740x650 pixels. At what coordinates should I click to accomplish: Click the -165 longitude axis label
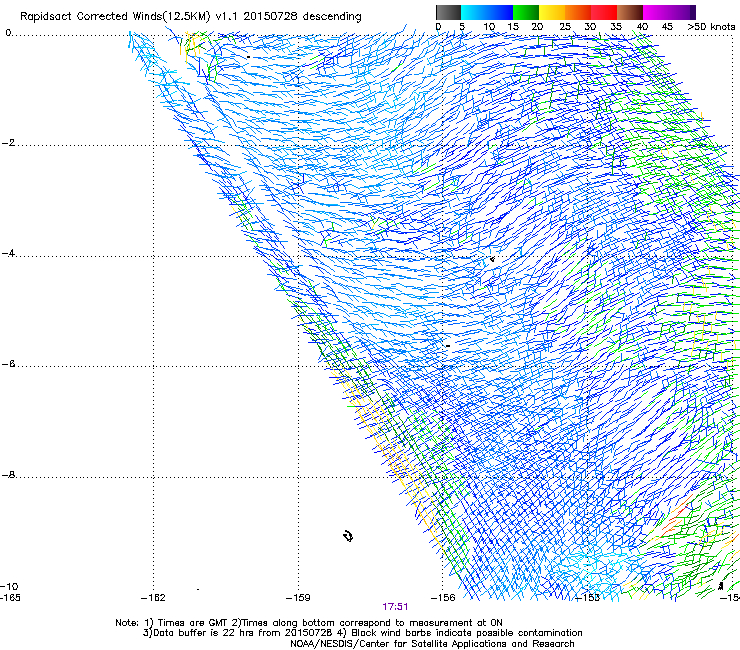pyautogui.click(x=10, y=598)
